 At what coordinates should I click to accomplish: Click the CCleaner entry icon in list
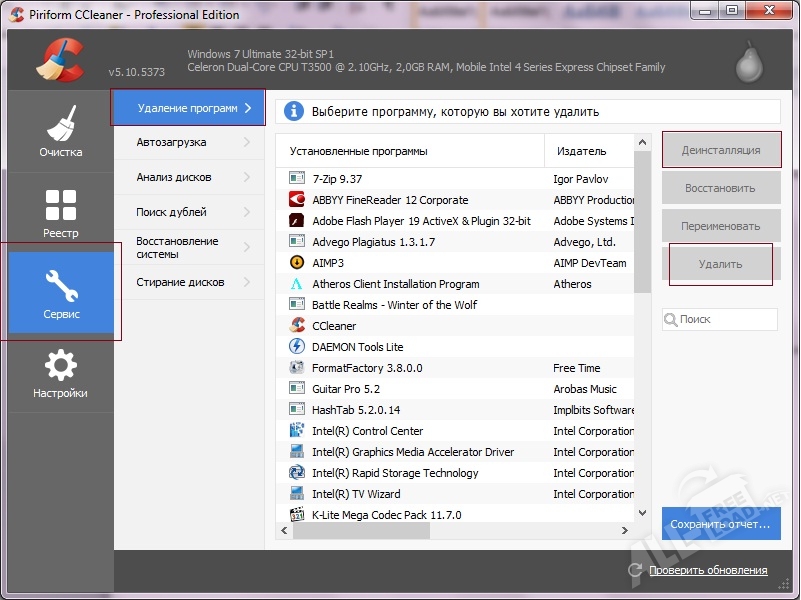click(x=297, y=326)
